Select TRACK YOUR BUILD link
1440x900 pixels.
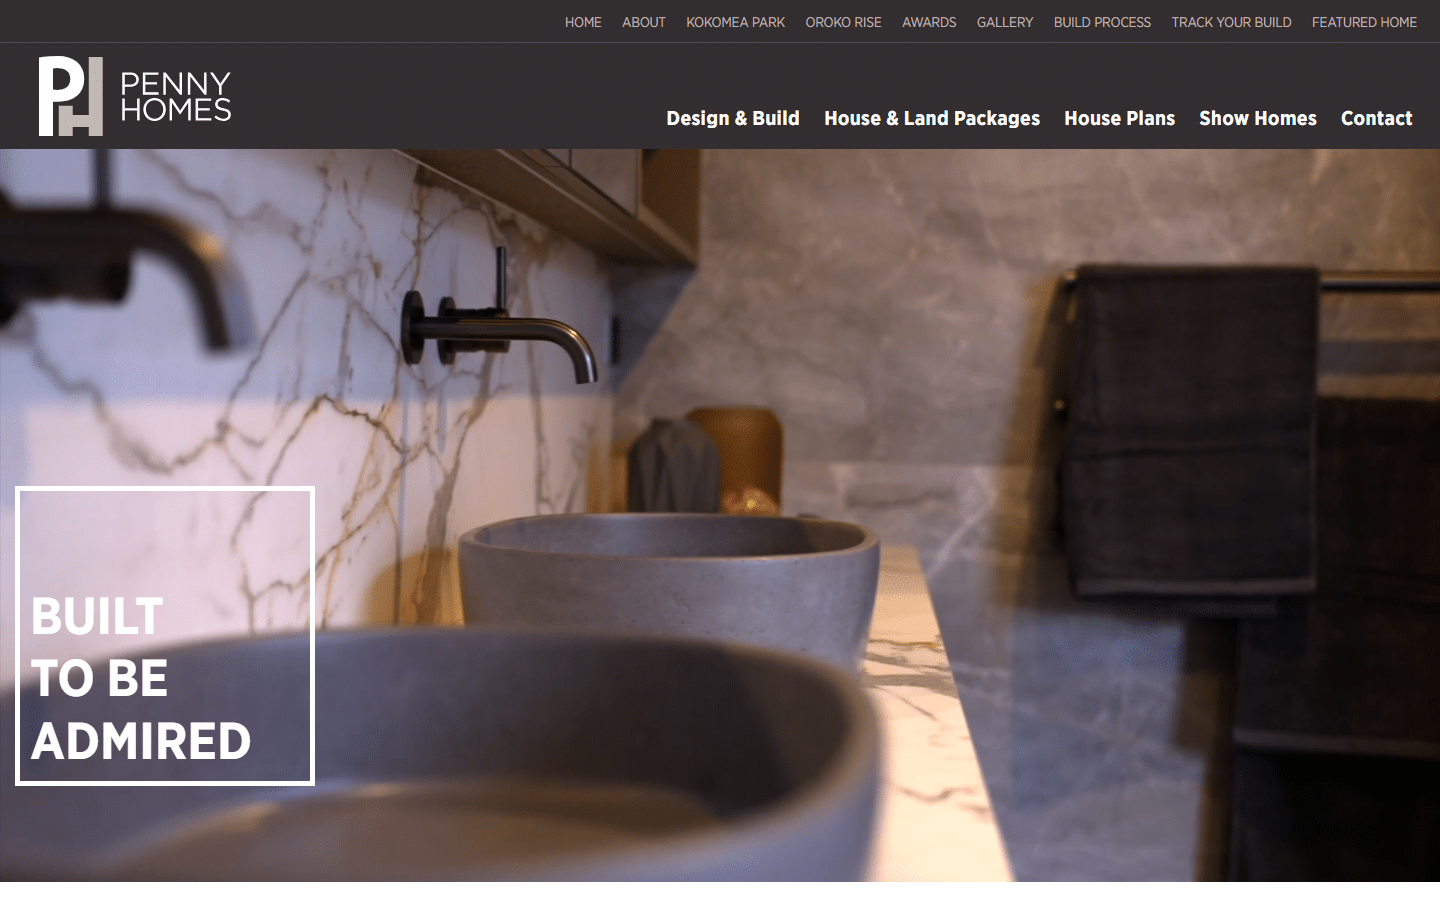coord(1231,22)
